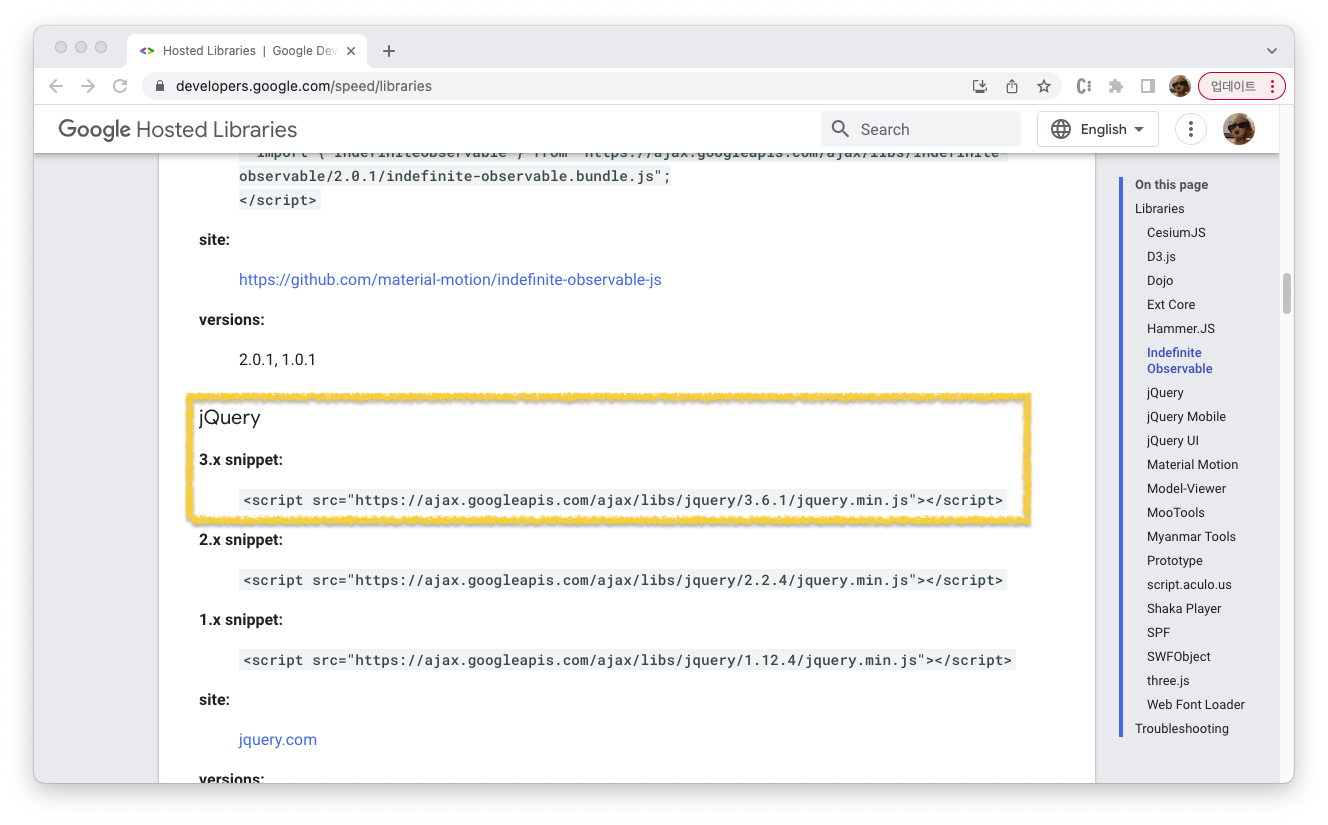
Task: Select Indefinite Observable in the sidebar
Action: coord(1180,361)
